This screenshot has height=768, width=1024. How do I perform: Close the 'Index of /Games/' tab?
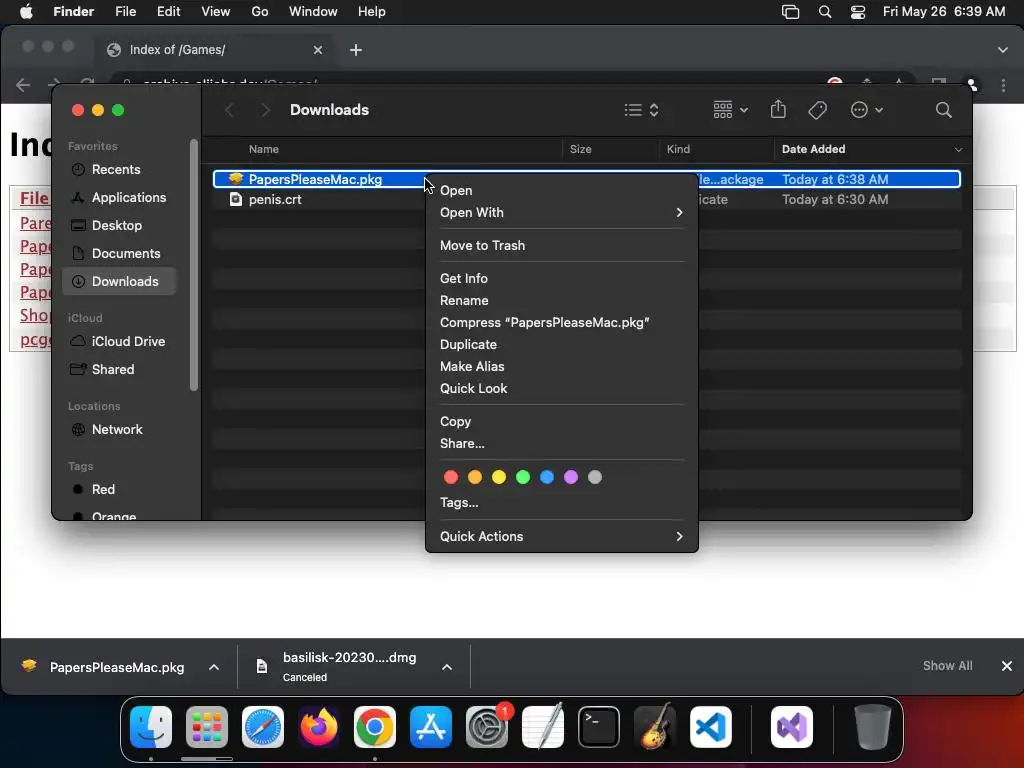317,50
